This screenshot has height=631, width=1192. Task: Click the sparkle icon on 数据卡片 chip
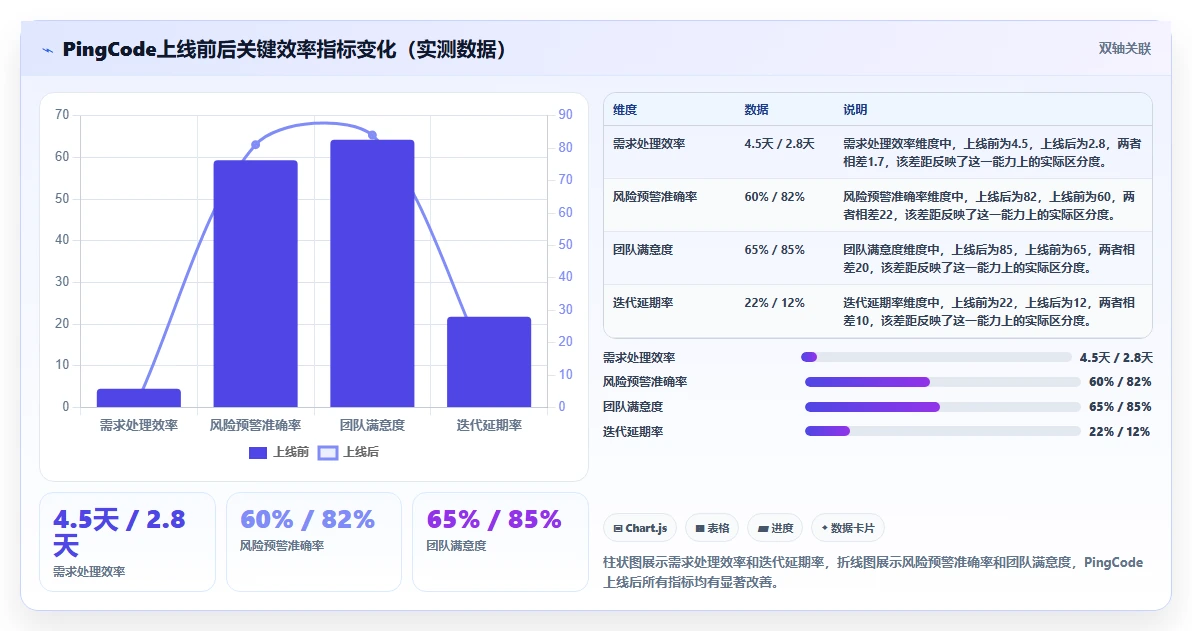click(x=825, y=528)
